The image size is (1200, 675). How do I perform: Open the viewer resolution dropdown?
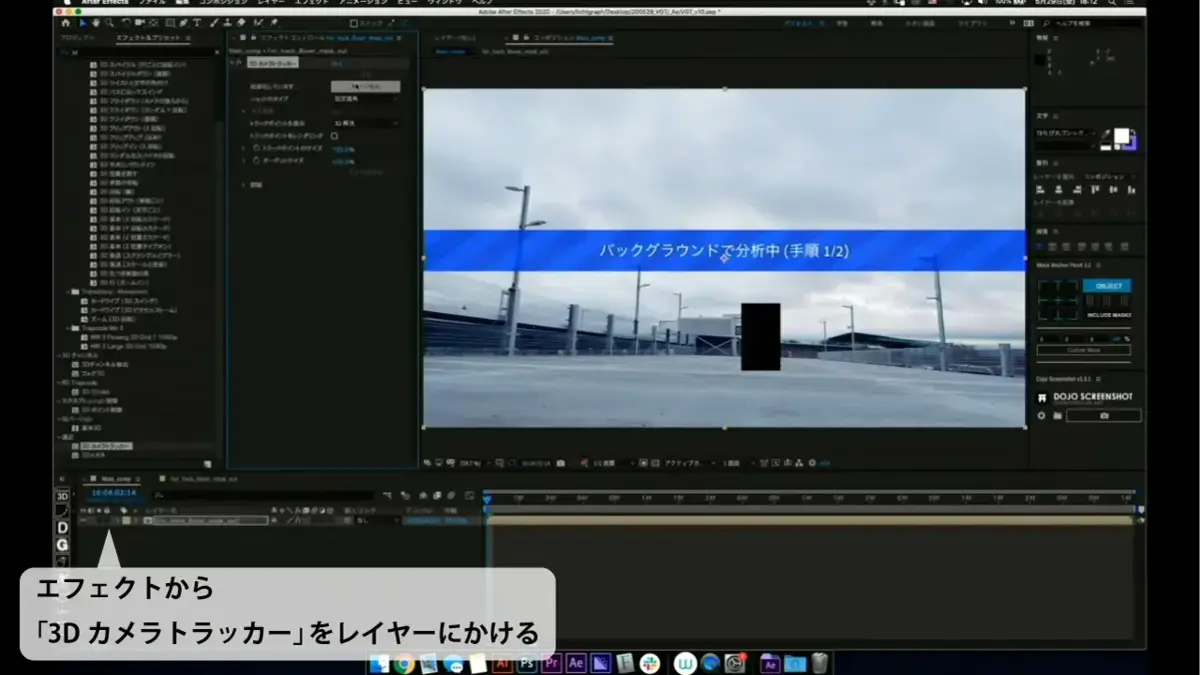pos(613,463)
